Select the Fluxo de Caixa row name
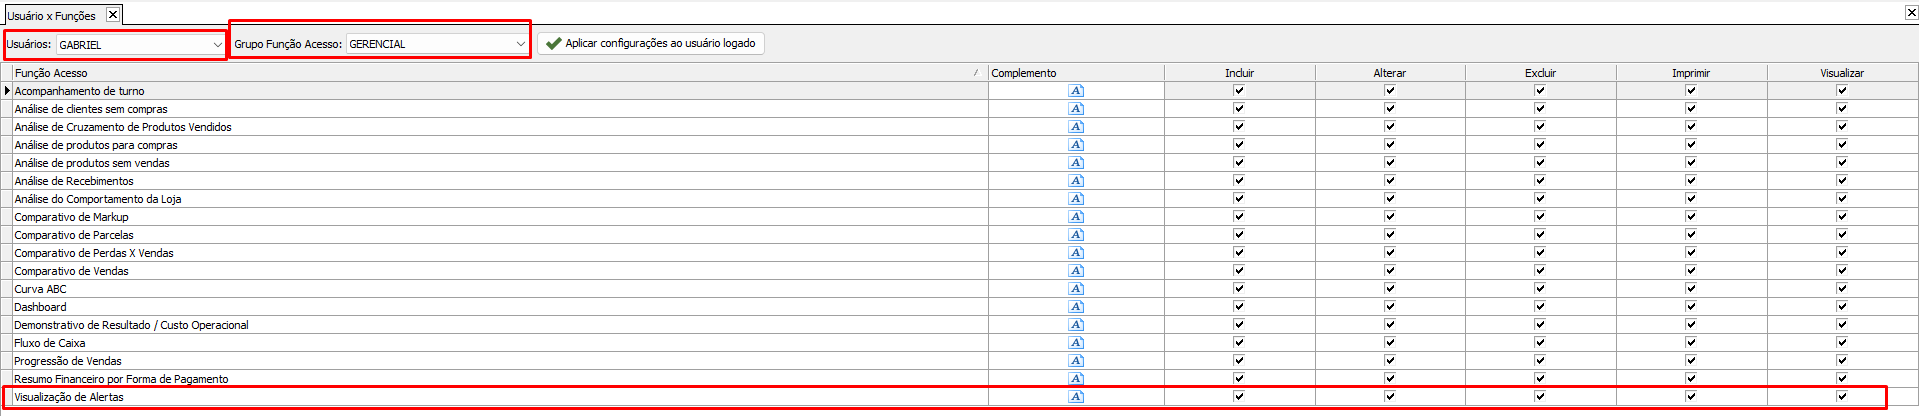This screenshot has width=1919, height=416. tap(50, 343)
